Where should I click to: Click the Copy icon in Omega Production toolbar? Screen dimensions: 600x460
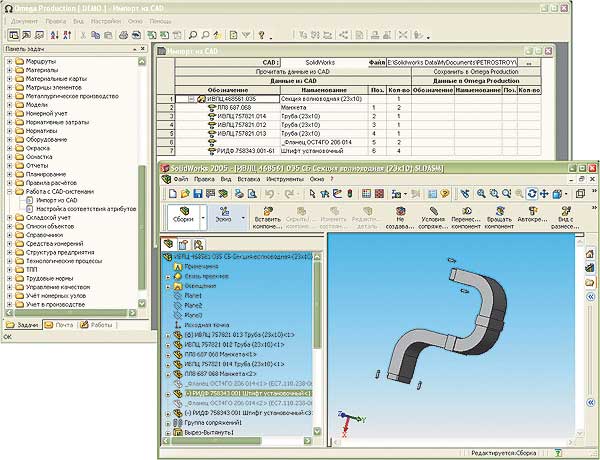tap(95, 35)
